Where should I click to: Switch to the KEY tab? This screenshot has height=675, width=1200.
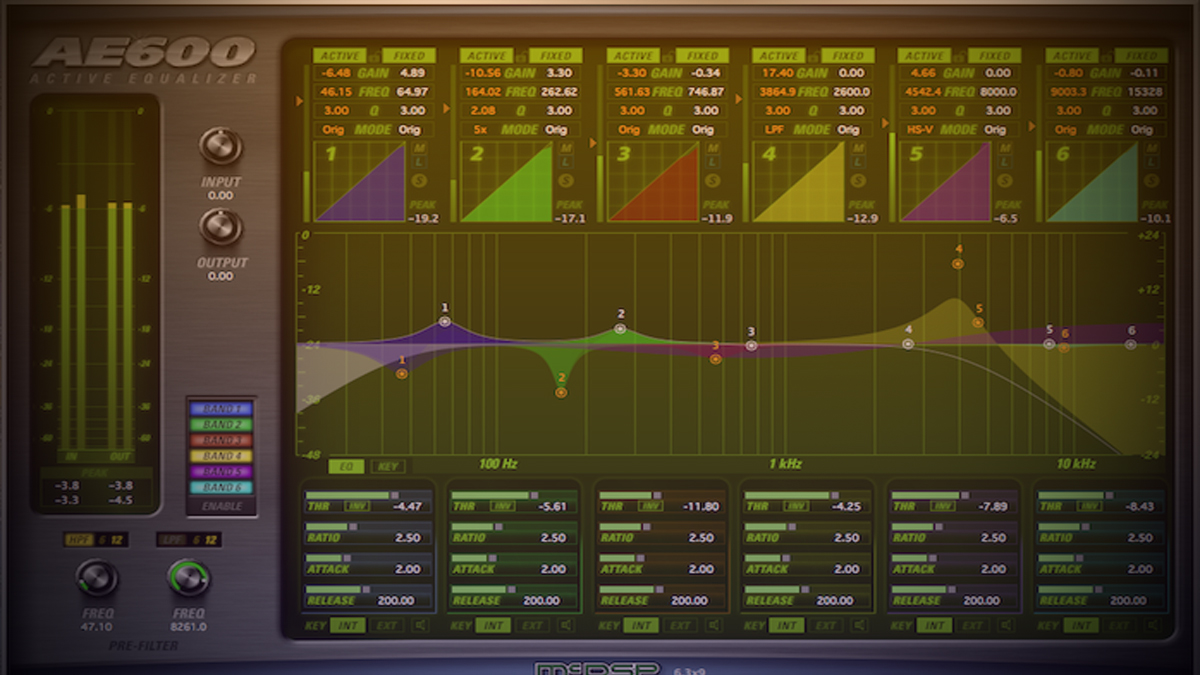coord(388,466)
